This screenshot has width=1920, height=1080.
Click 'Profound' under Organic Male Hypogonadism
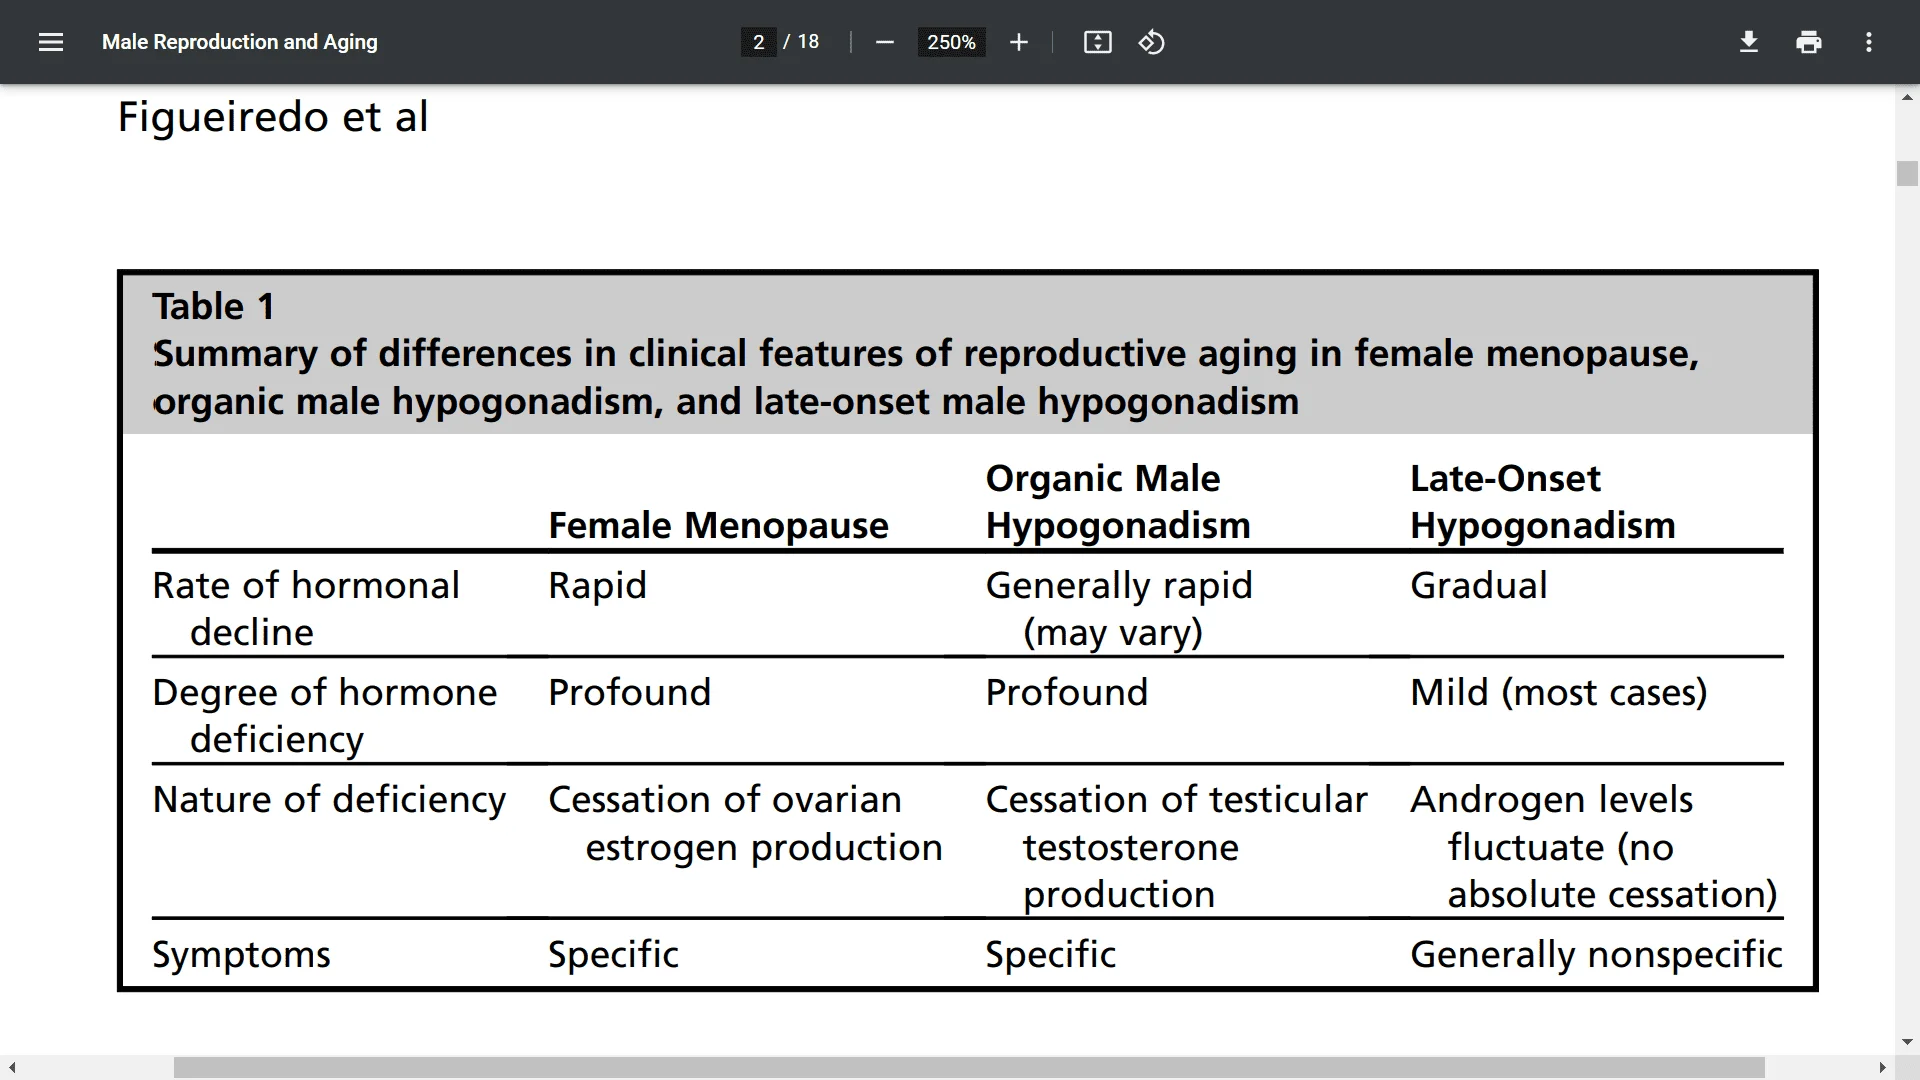(x=1067, y=692)
